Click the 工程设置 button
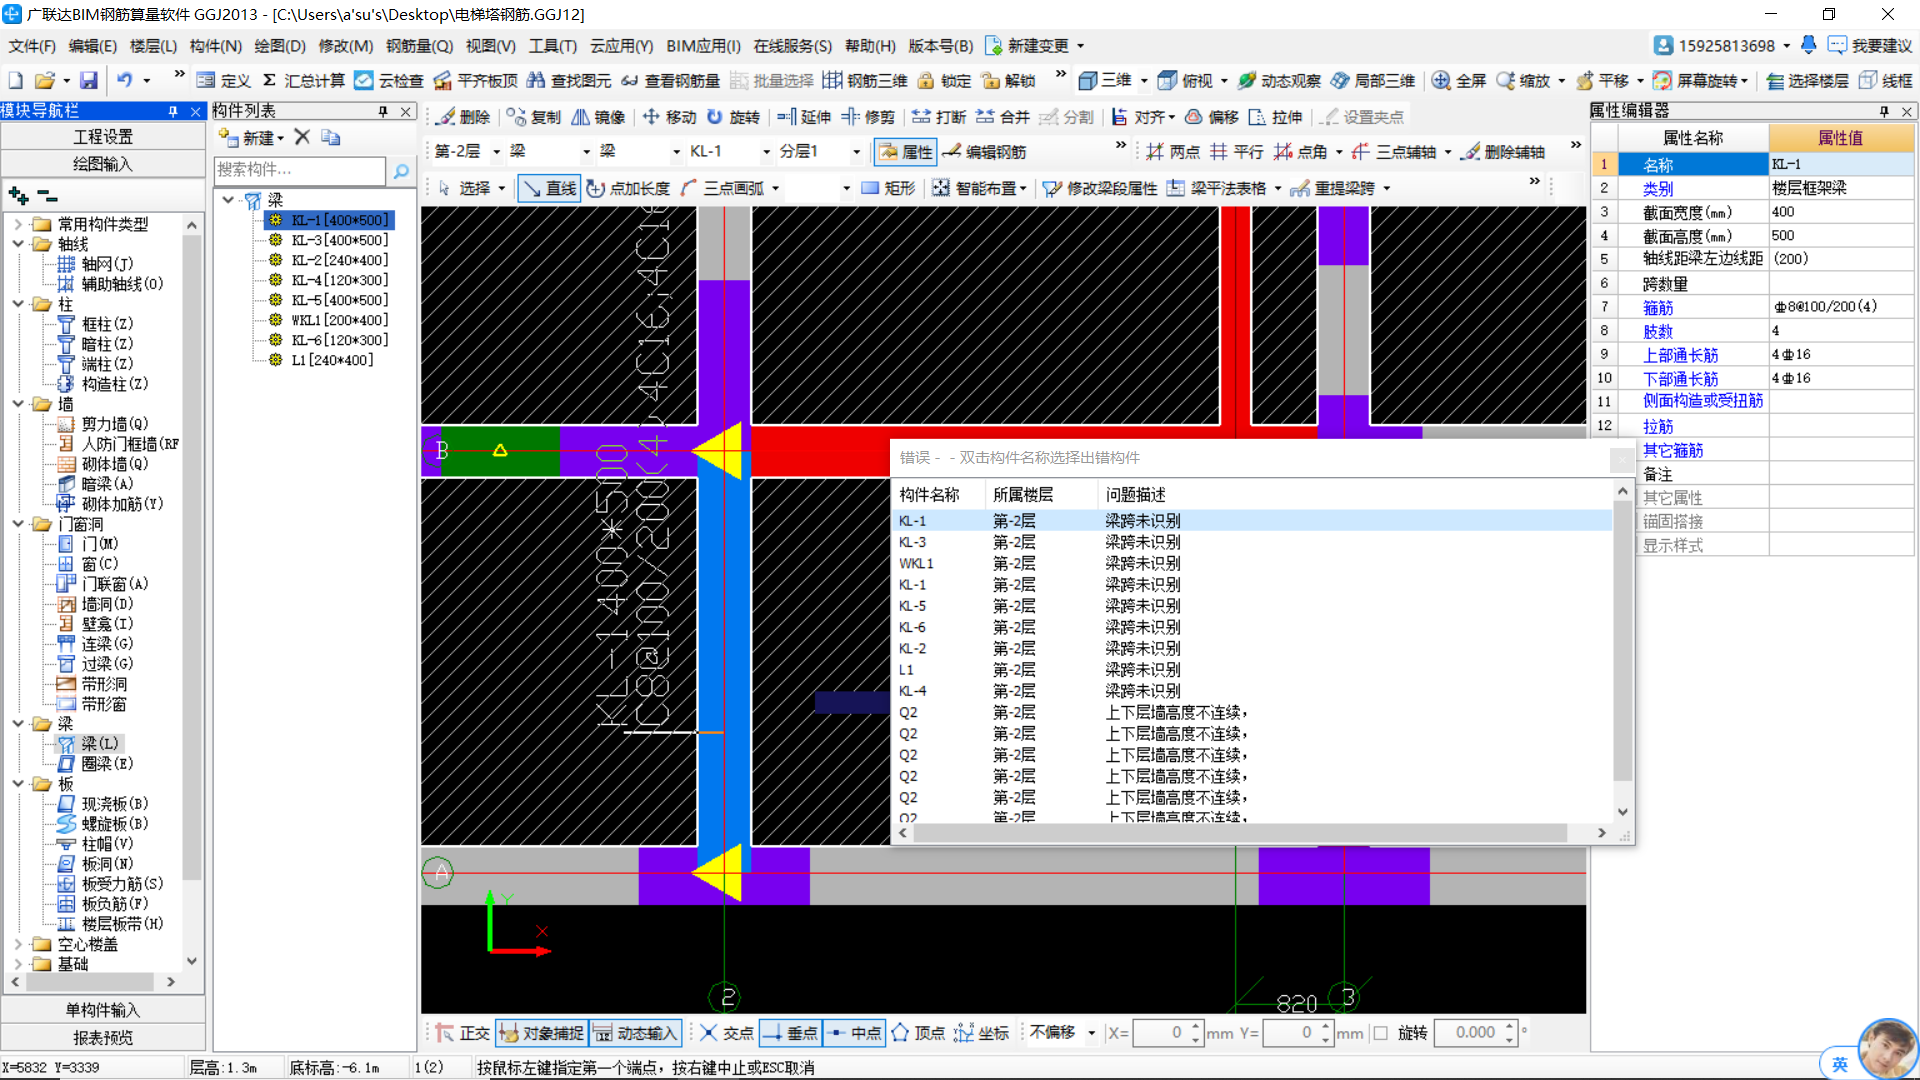Image resolution: width=1920 pixels, height=1080 pixels. tap(103, 136)
